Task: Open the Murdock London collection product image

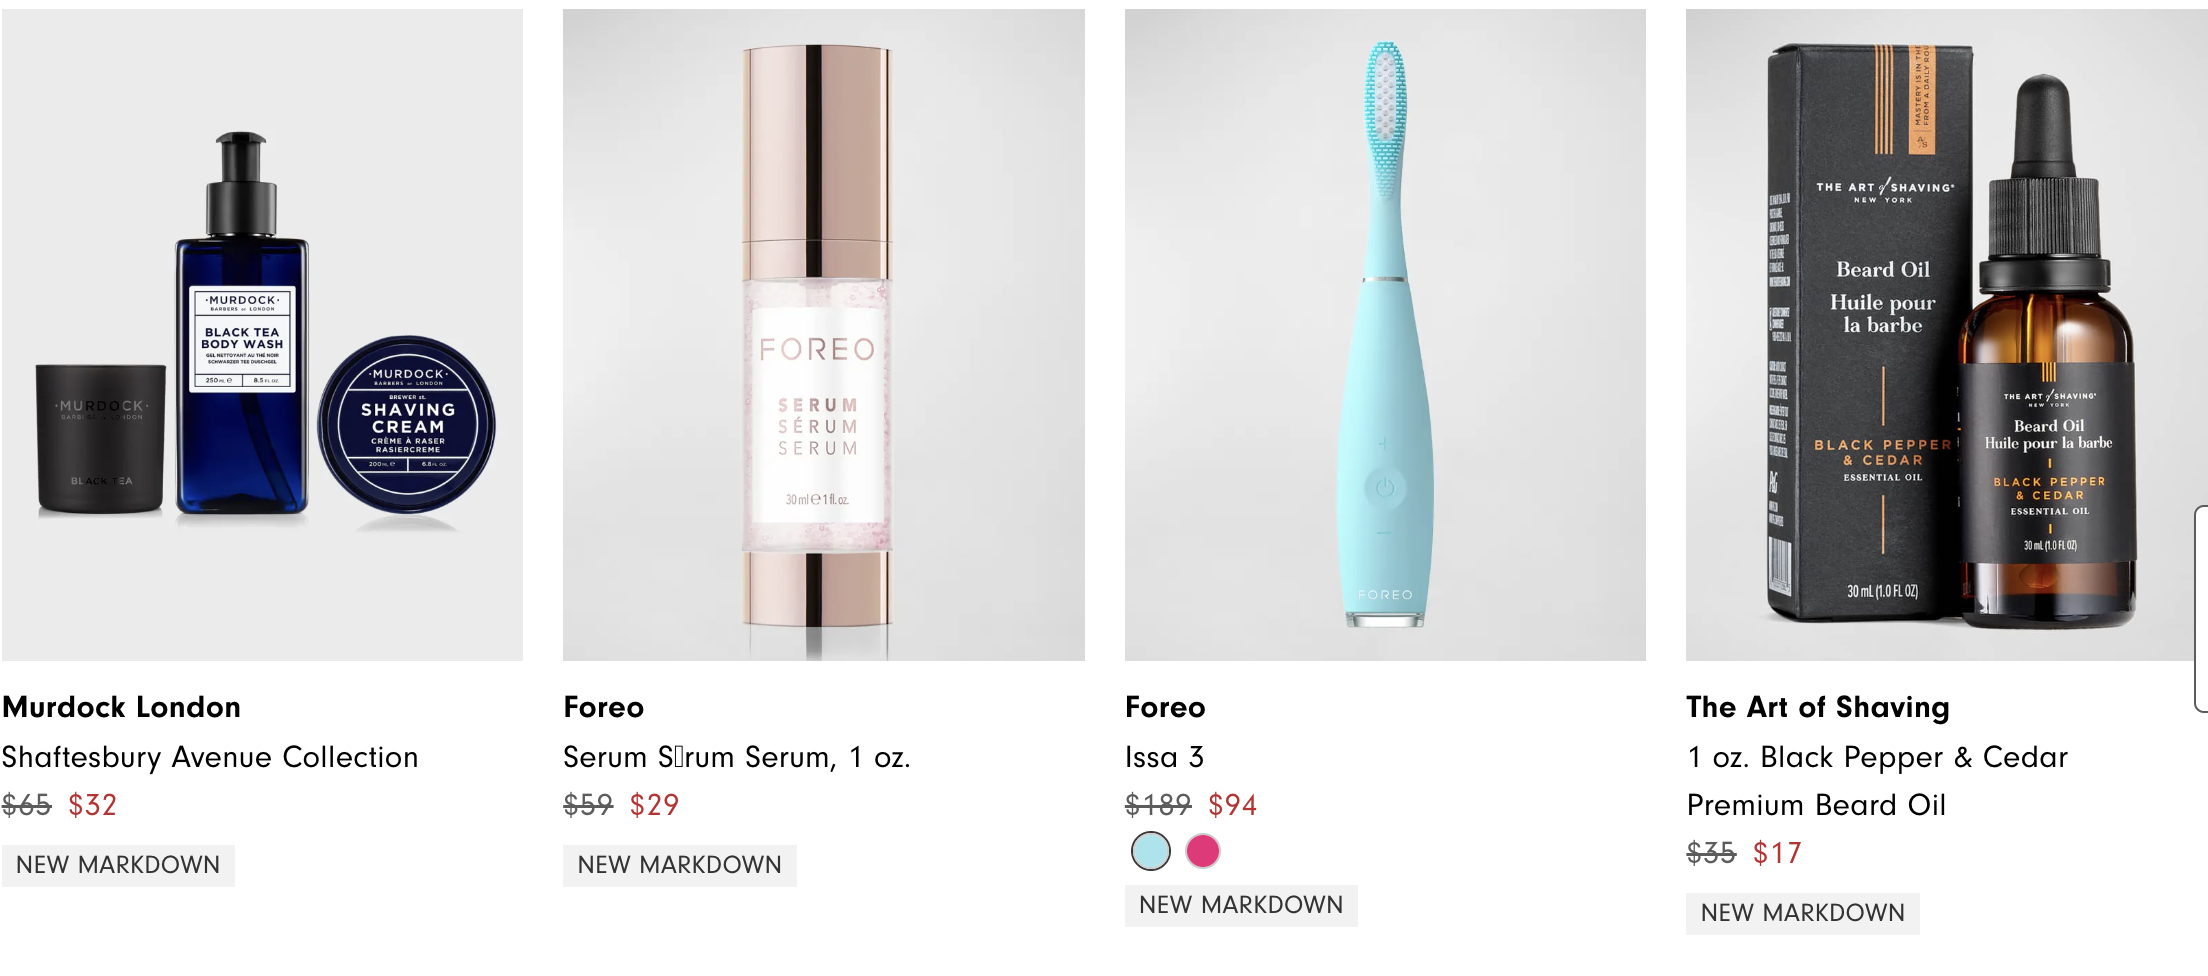Action: click(x=262, y=335)
